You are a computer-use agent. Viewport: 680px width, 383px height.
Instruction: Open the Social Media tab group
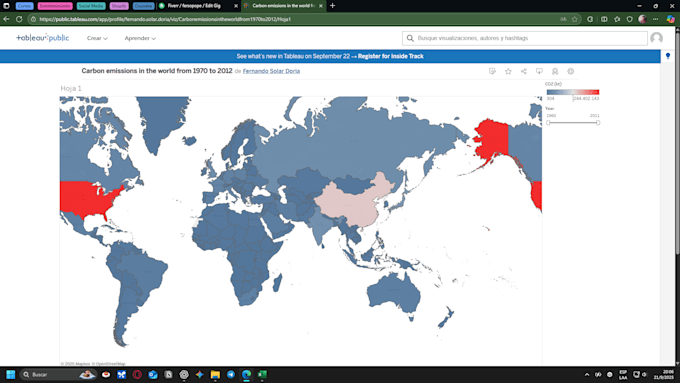pos(91,6)
